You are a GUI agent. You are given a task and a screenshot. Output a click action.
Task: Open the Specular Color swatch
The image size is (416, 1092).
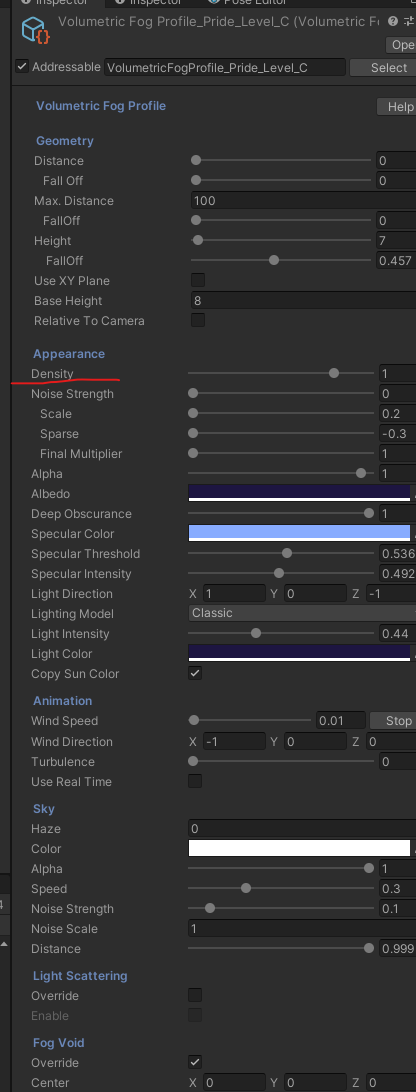[299, 533]
